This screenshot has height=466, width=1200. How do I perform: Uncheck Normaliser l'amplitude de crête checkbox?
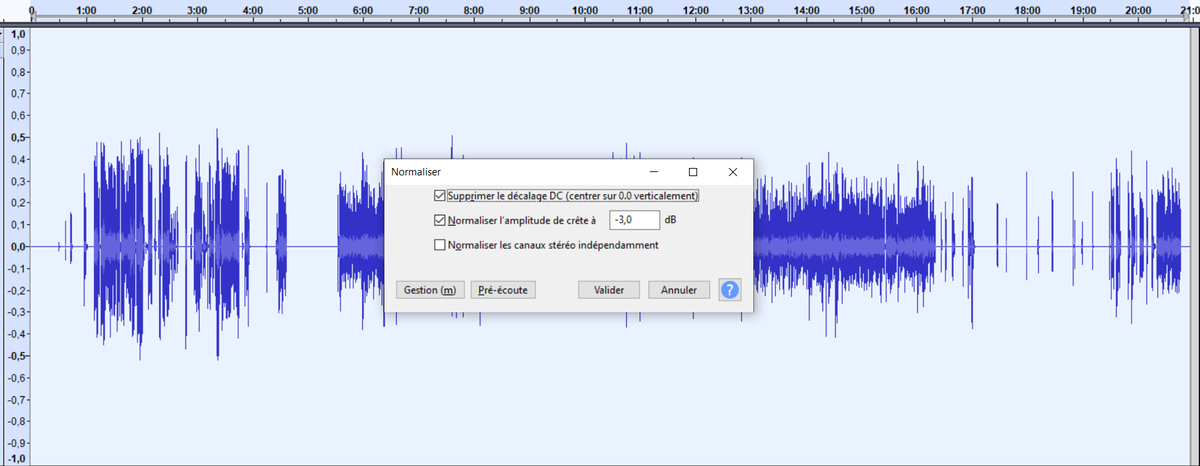click(x=440, y=220)
